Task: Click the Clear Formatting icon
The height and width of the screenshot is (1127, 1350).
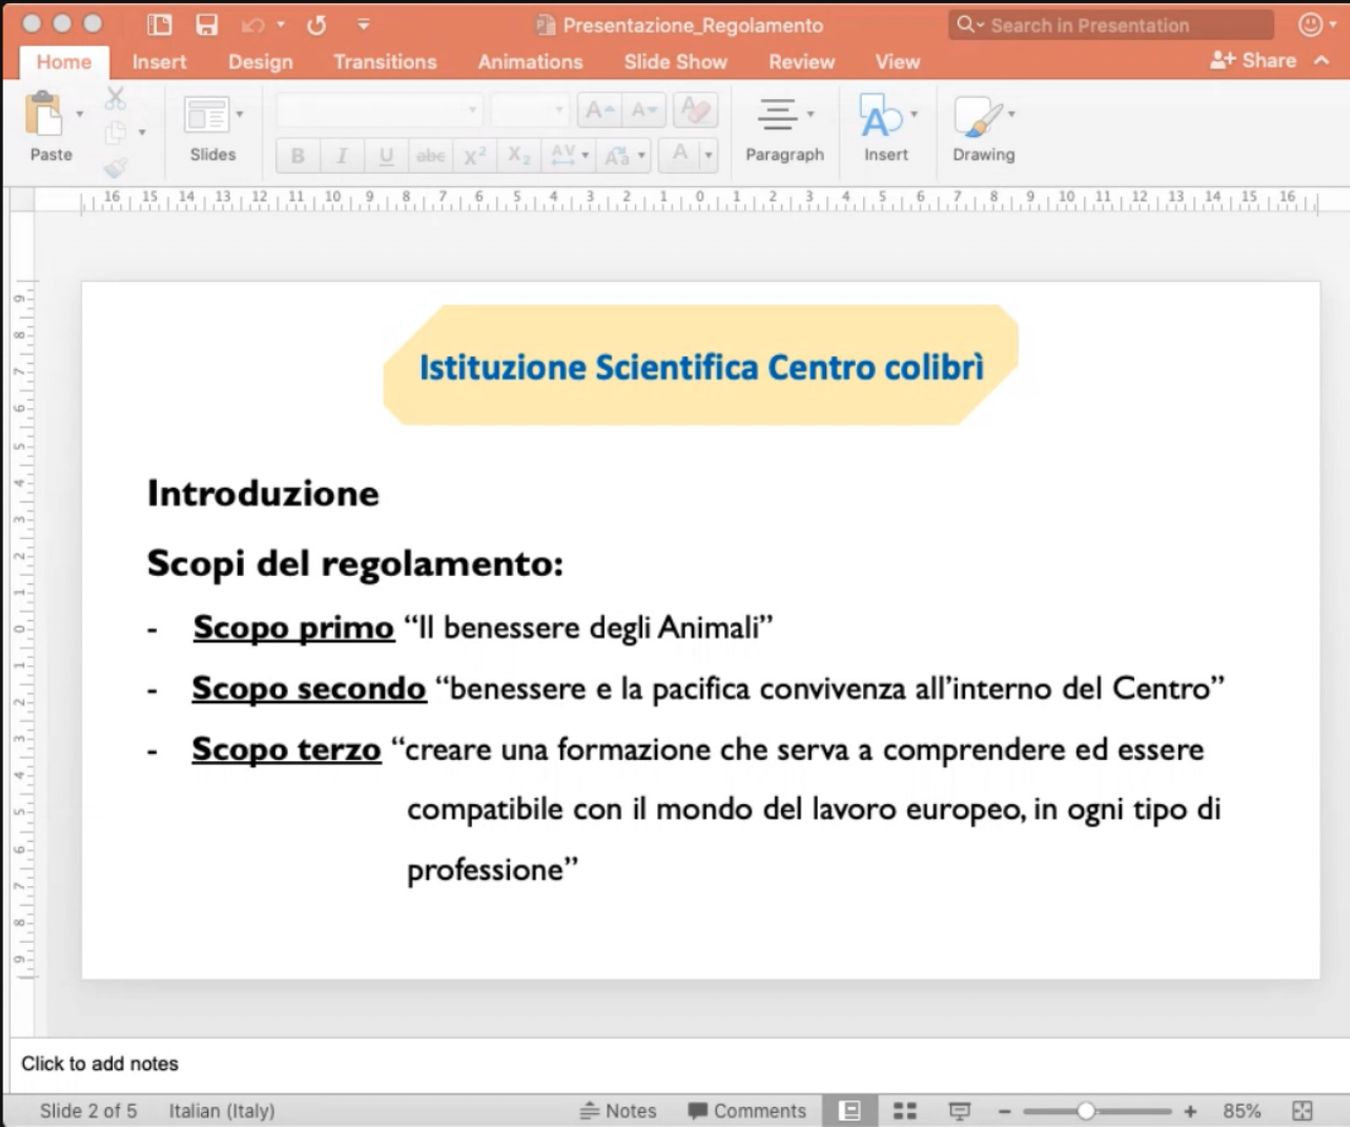Action: (695, 110)
